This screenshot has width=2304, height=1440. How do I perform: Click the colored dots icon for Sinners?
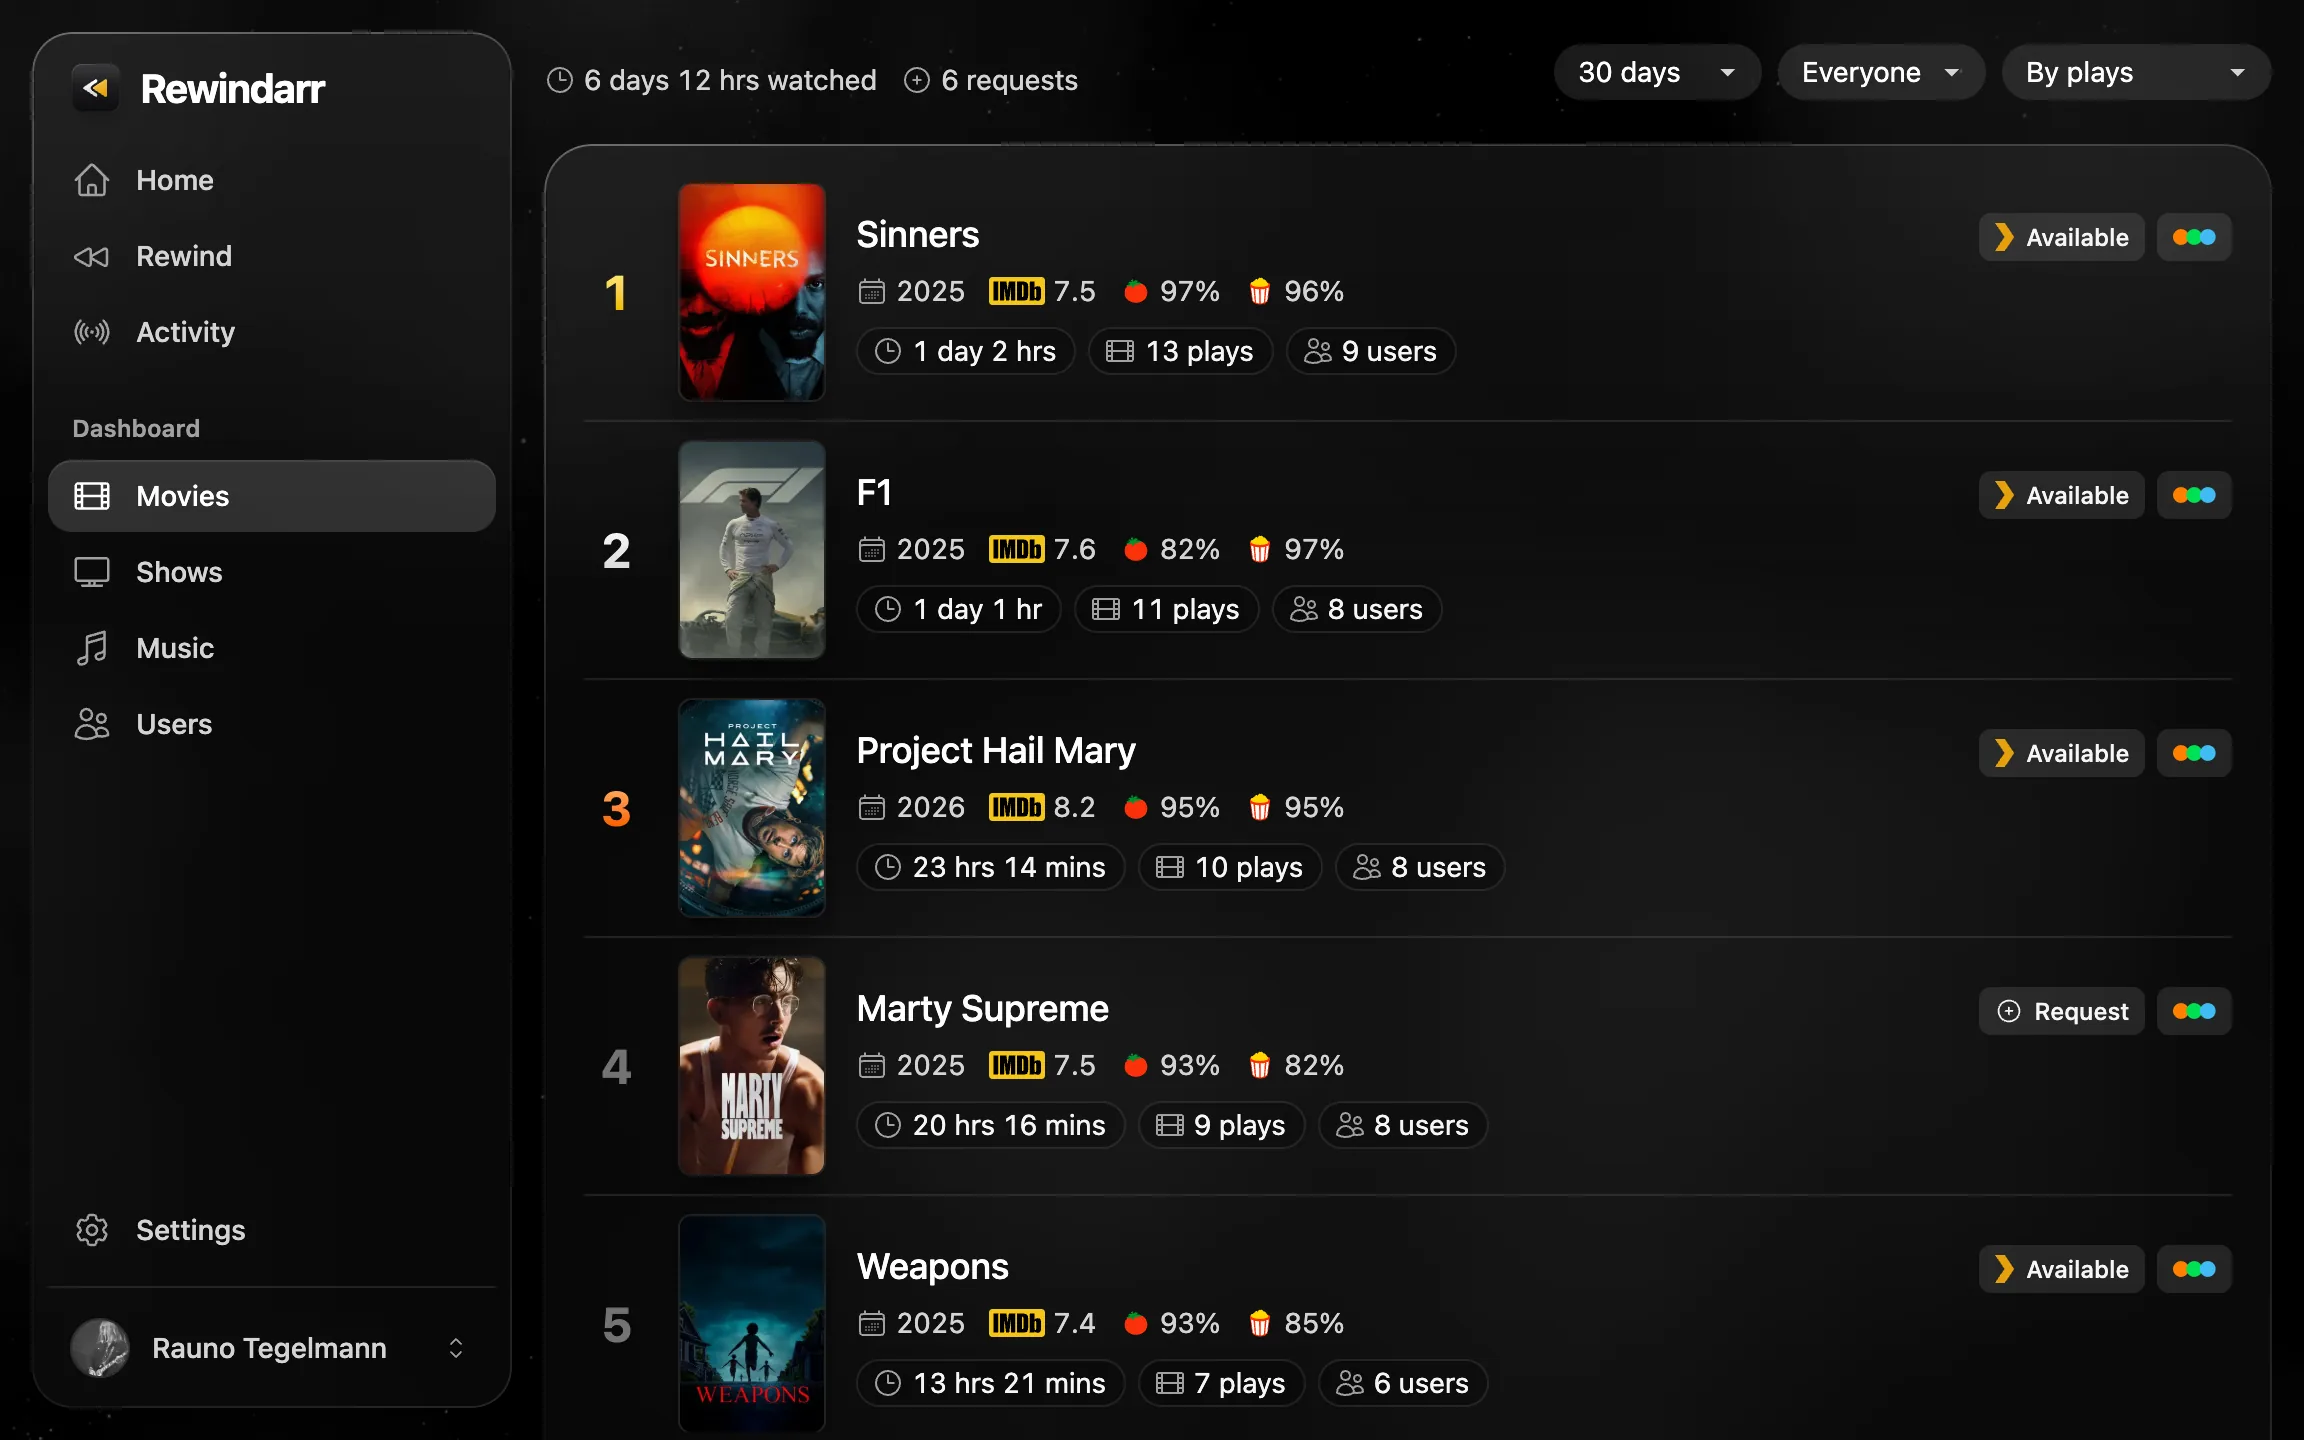pos(2194,237)
